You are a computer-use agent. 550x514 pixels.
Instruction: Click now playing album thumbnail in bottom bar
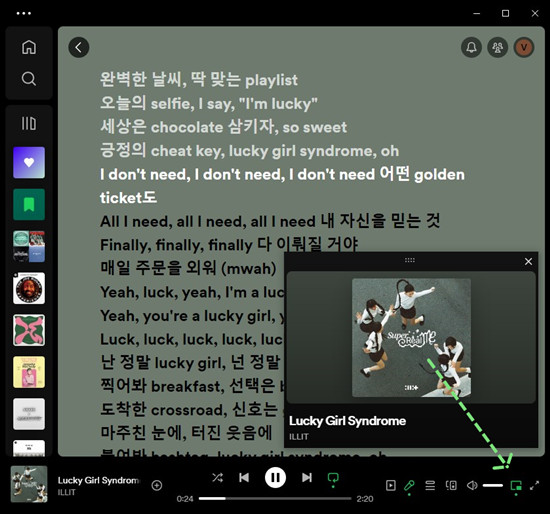(x=29, y=484)
